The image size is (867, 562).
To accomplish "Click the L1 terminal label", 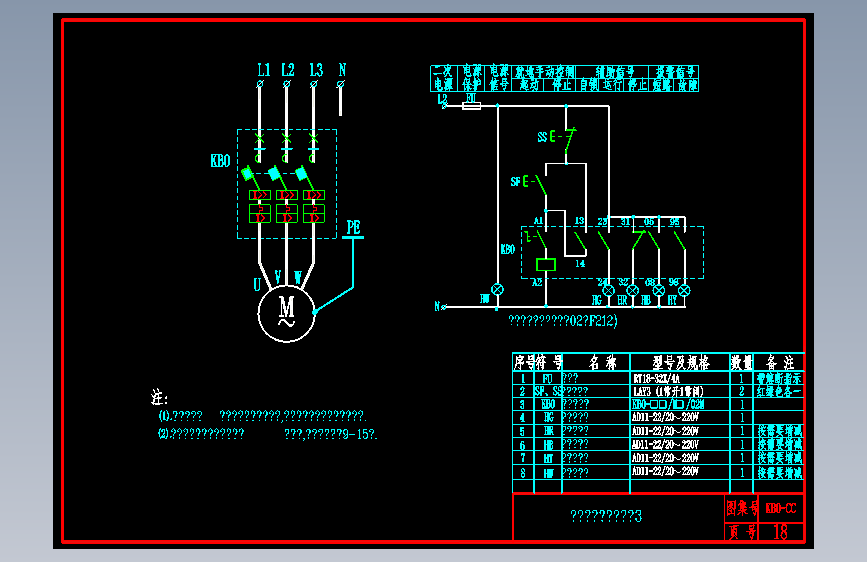I will pos(263,70).
